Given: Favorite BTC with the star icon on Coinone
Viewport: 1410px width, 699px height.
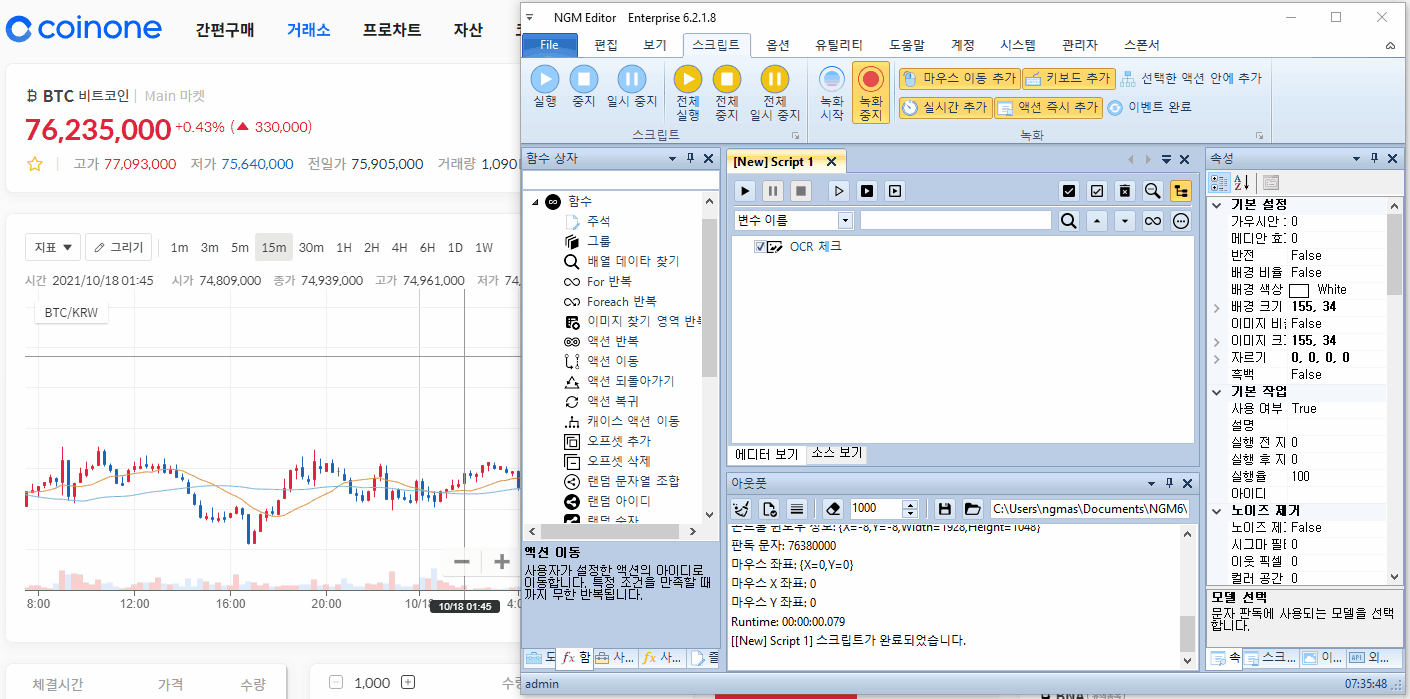Looking at the screenshot, I should coord(35,164).
